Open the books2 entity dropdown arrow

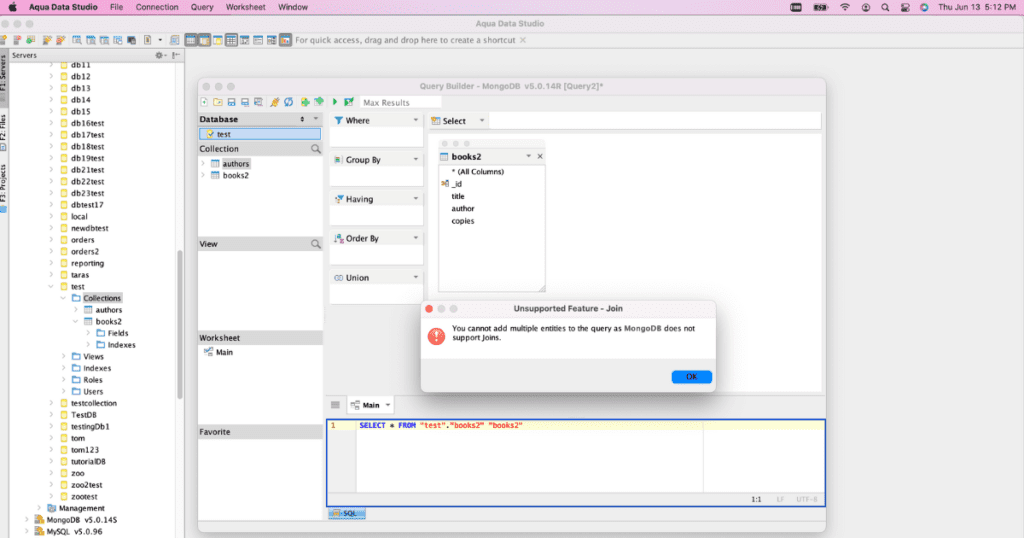click(528, 157)
